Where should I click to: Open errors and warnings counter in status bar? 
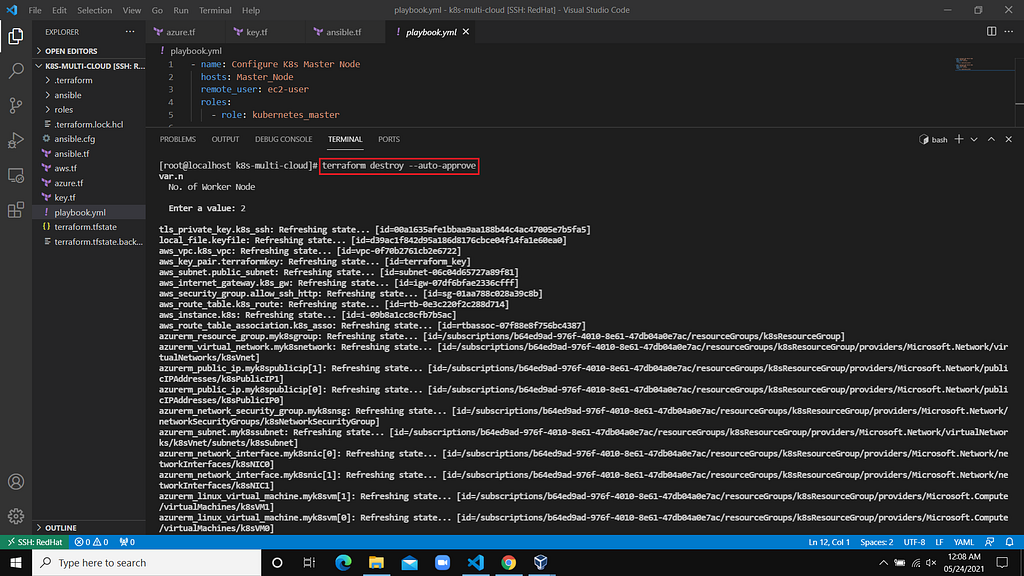pos(91,542)
